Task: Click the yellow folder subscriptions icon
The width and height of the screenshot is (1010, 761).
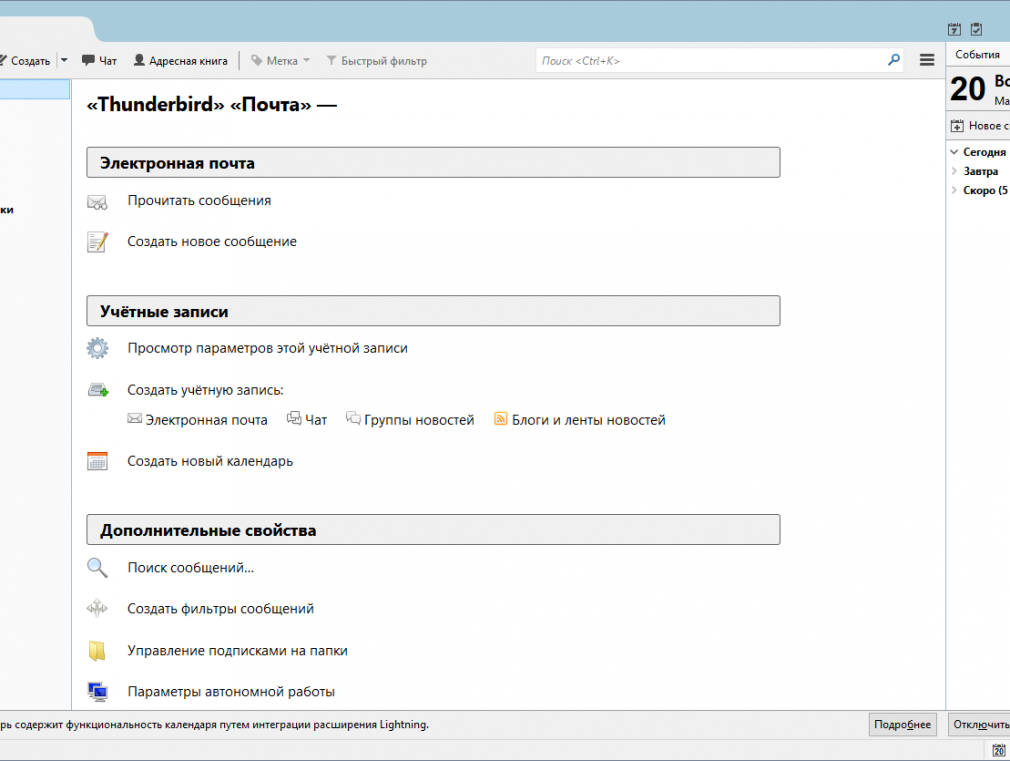Action: click(x=97, y=651)
